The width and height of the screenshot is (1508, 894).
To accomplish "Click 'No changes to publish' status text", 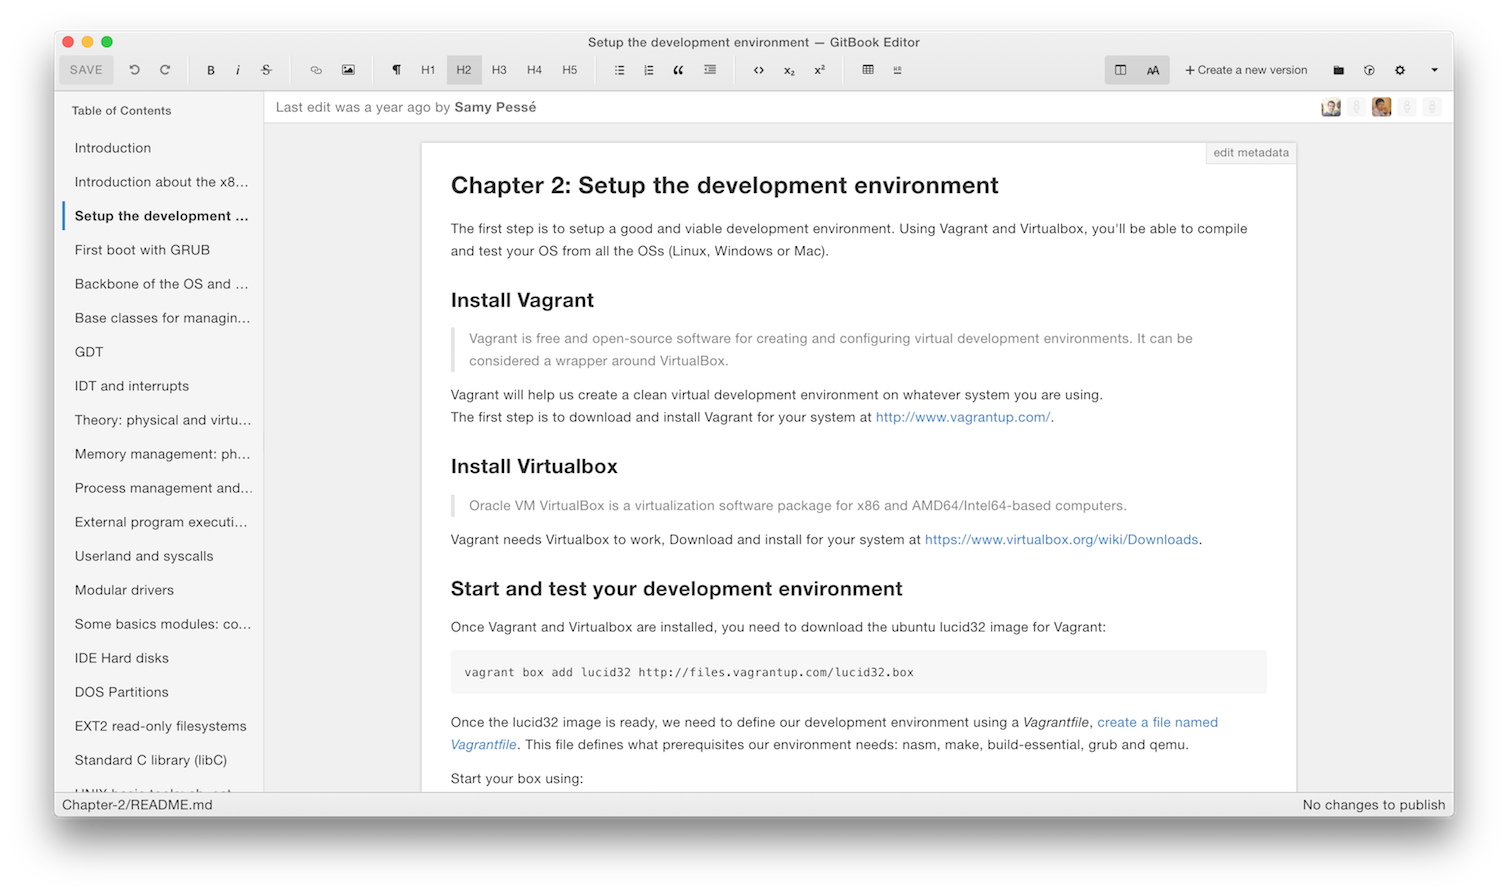I will pos(1374,805).
